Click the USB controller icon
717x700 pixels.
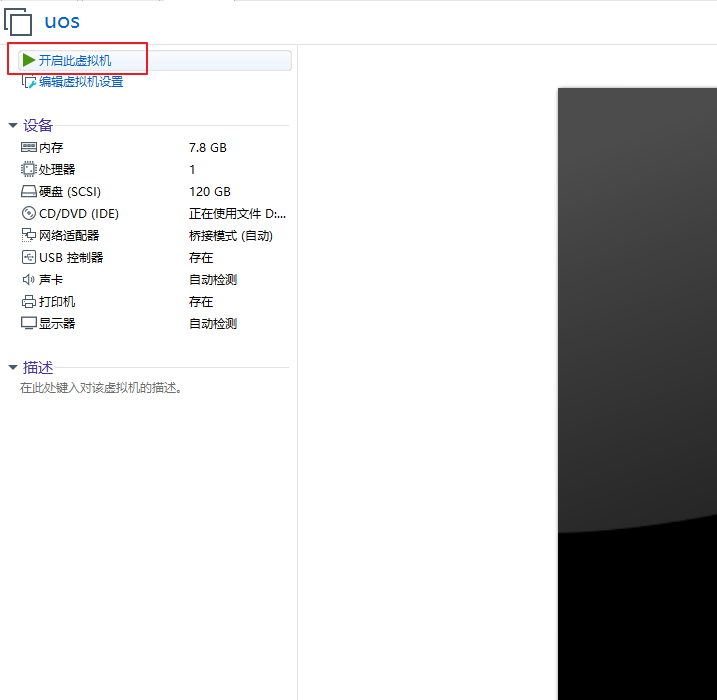(x=29, y=257)
